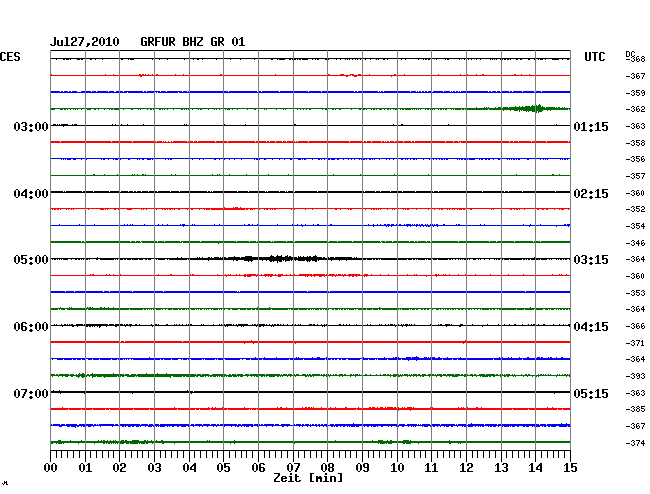The height and width of the screenshot is (494, 650).
Task: Click minute tick label 10 on axis
Action: pyautogui.click(x=397, y=468)
